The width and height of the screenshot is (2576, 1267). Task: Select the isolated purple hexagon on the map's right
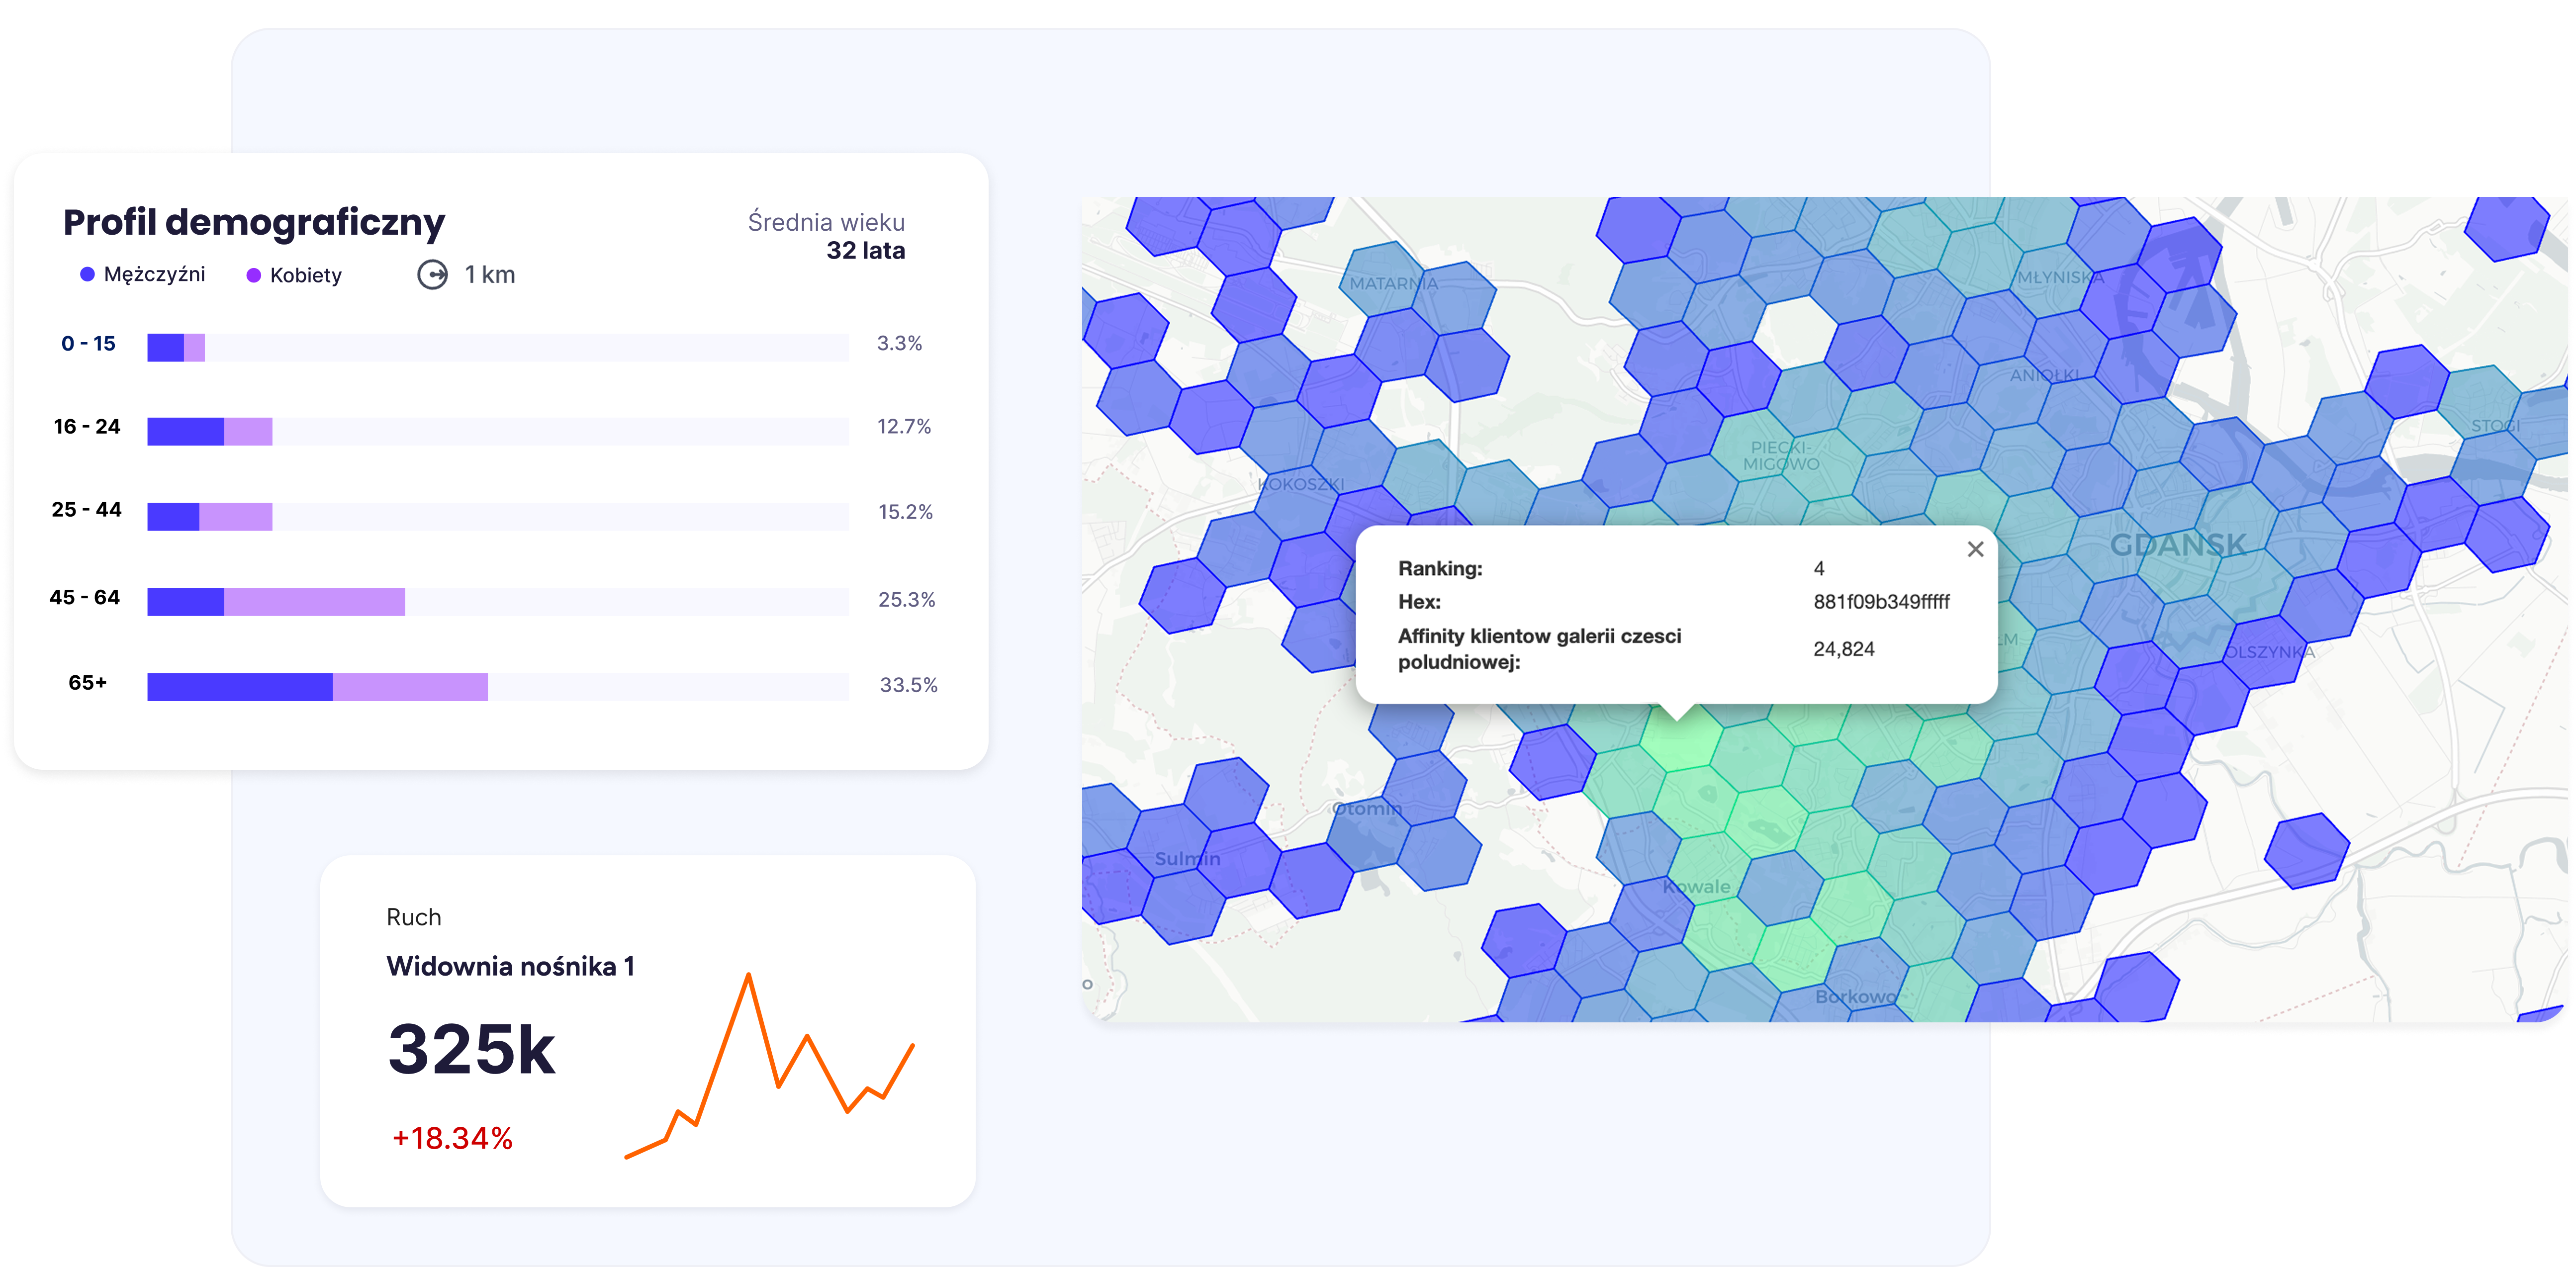coord(2306,850)
